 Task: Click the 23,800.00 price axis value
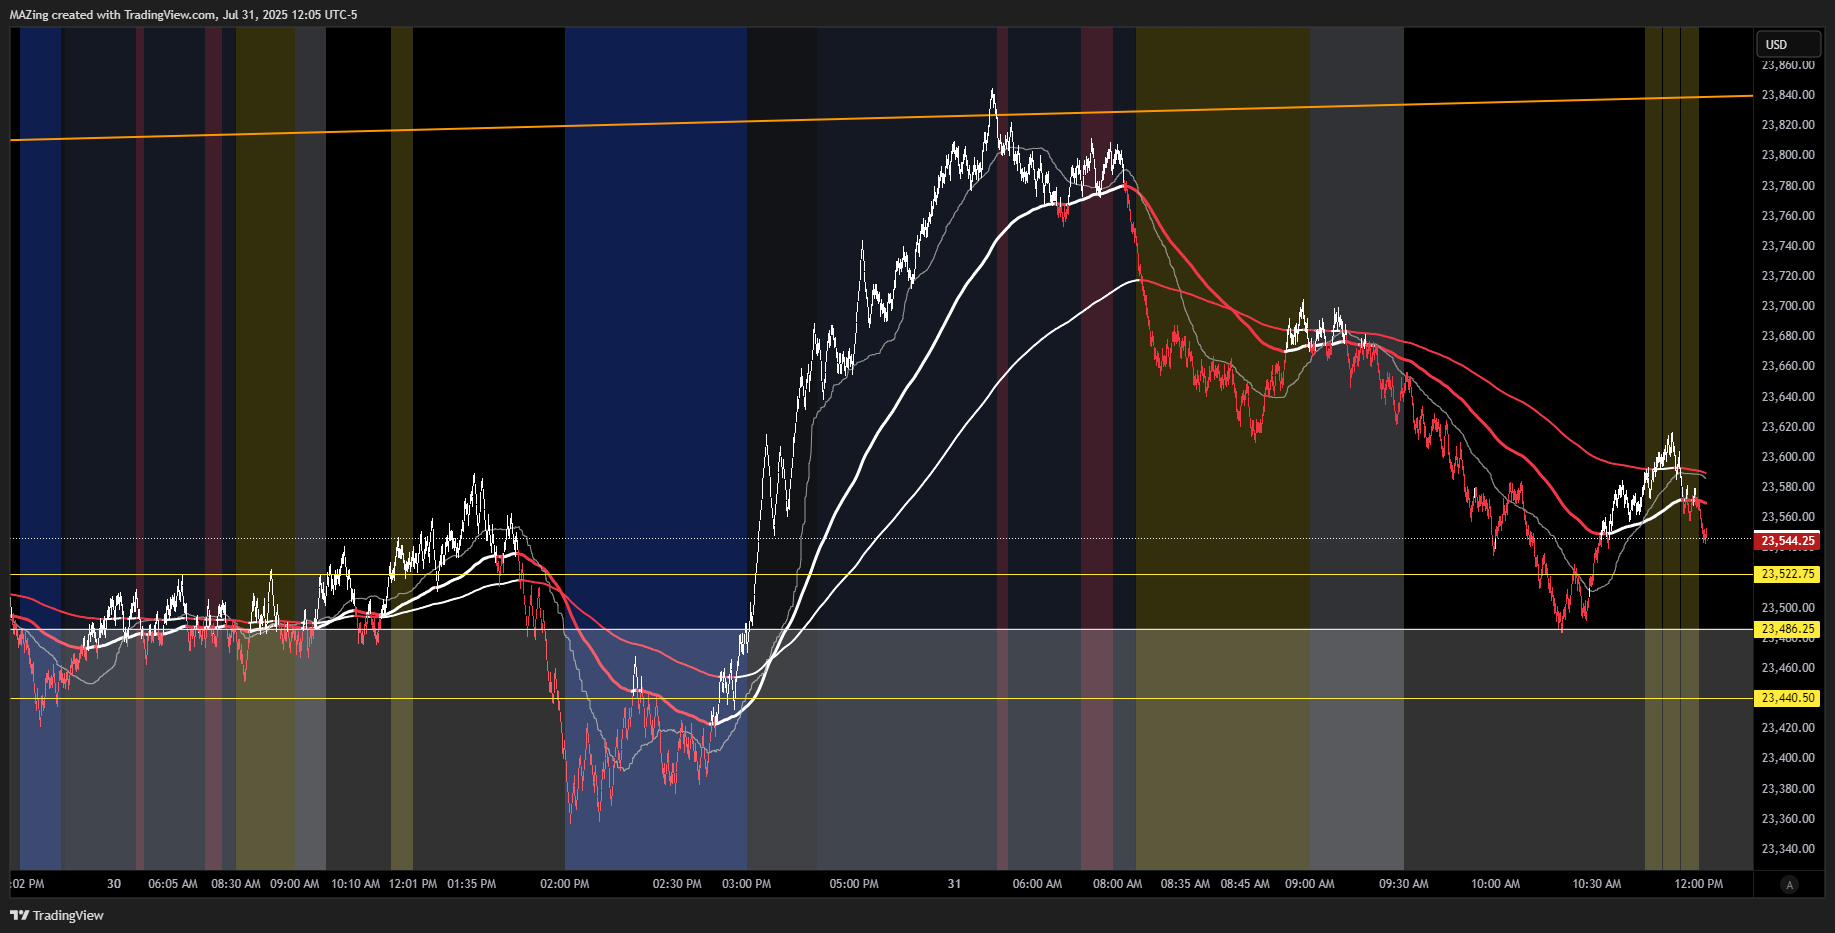tap(1788, 155)
